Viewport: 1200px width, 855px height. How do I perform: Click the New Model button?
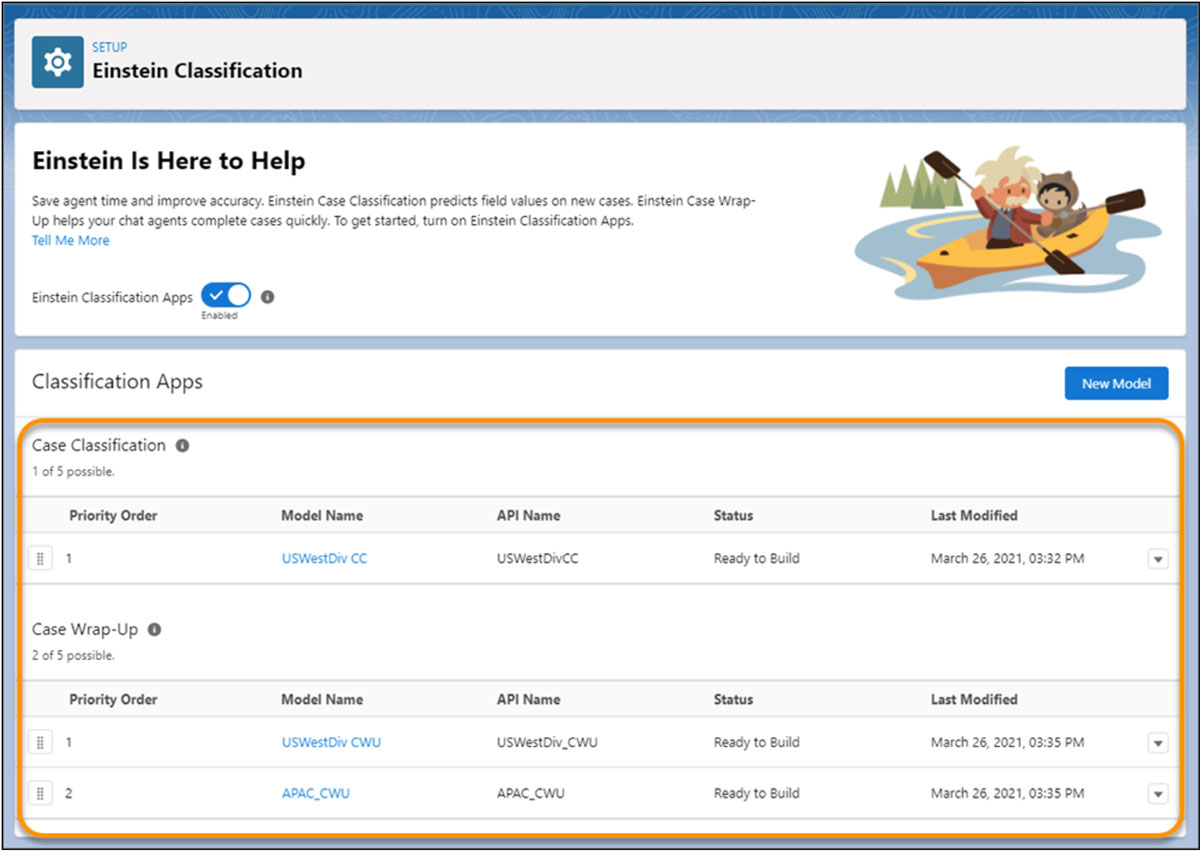(x=1116, y=383)
